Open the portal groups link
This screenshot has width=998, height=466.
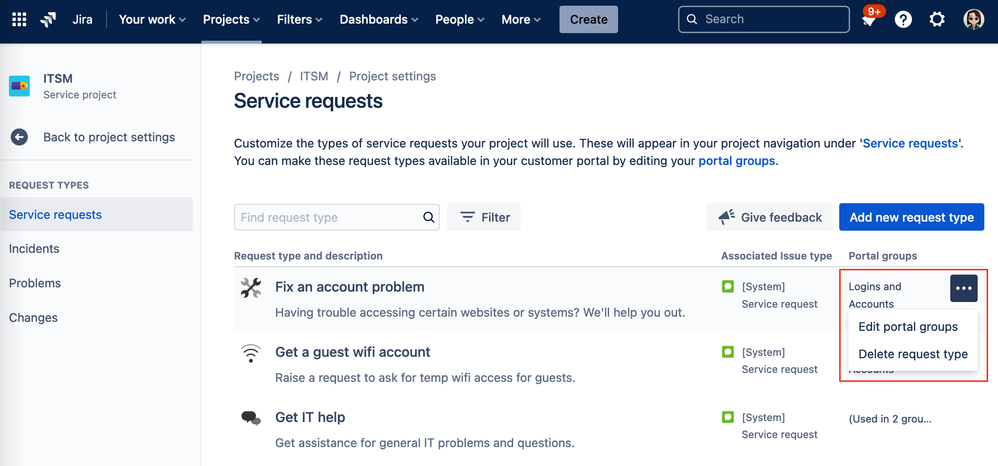[736, 161]
